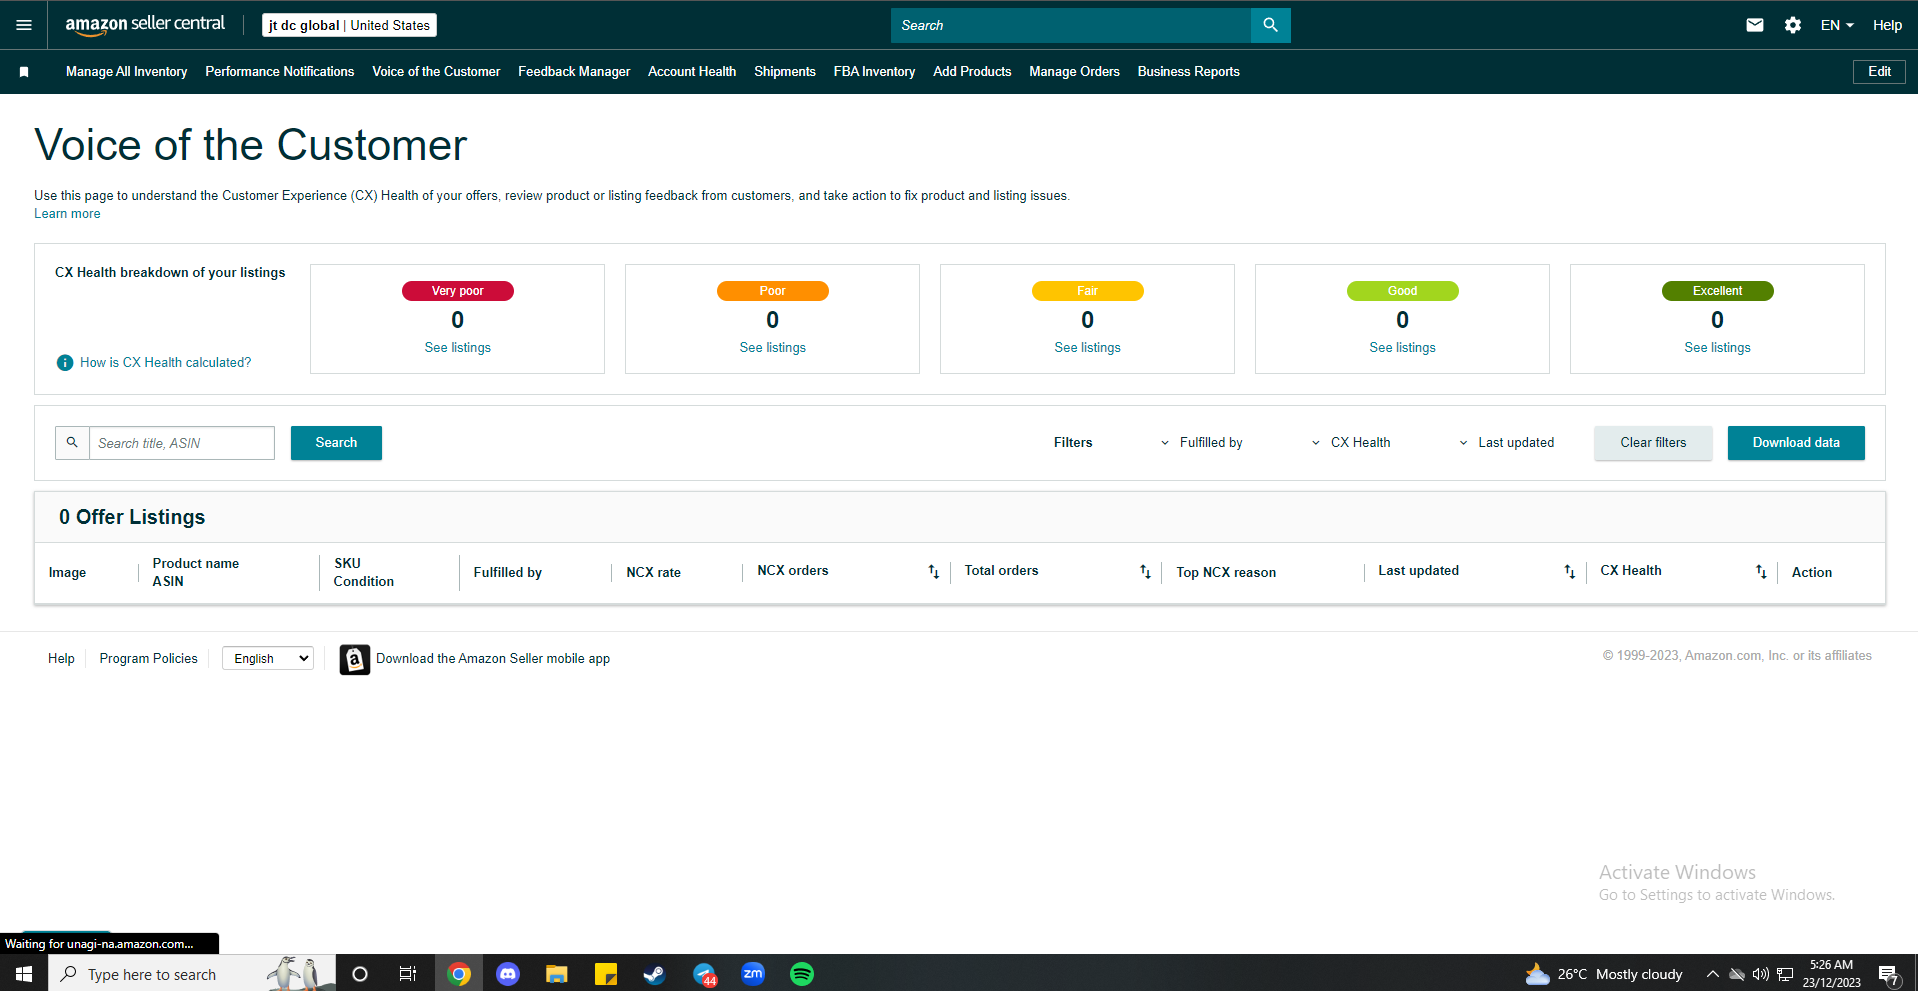1918x991 pixels.
Task: Sort the table by NCX orders
Action: [x=933, y=571]
